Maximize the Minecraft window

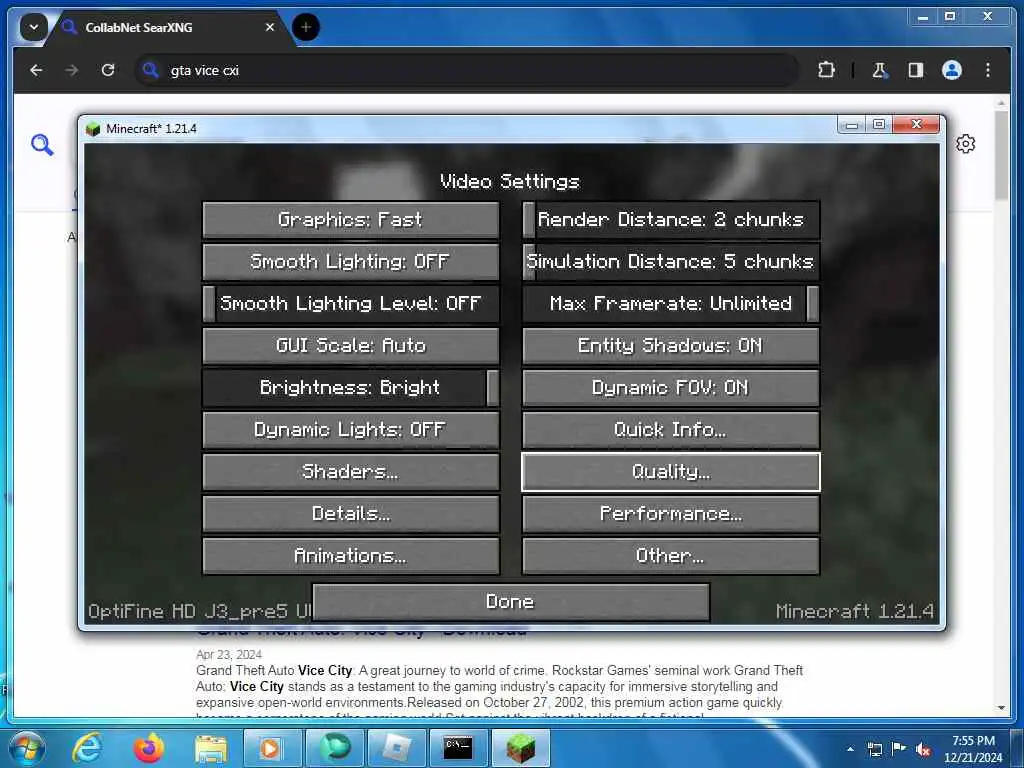[879, 124]
